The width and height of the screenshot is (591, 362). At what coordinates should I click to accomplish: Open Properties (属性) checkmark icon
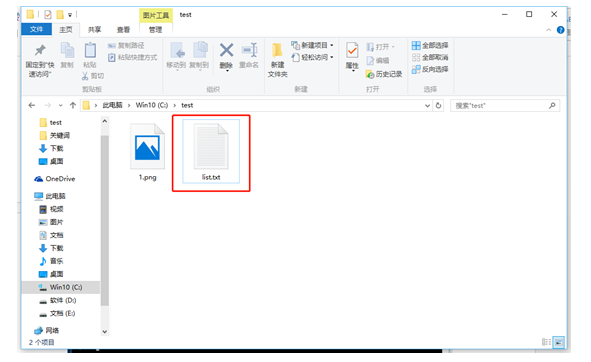[x=352, y=51]
